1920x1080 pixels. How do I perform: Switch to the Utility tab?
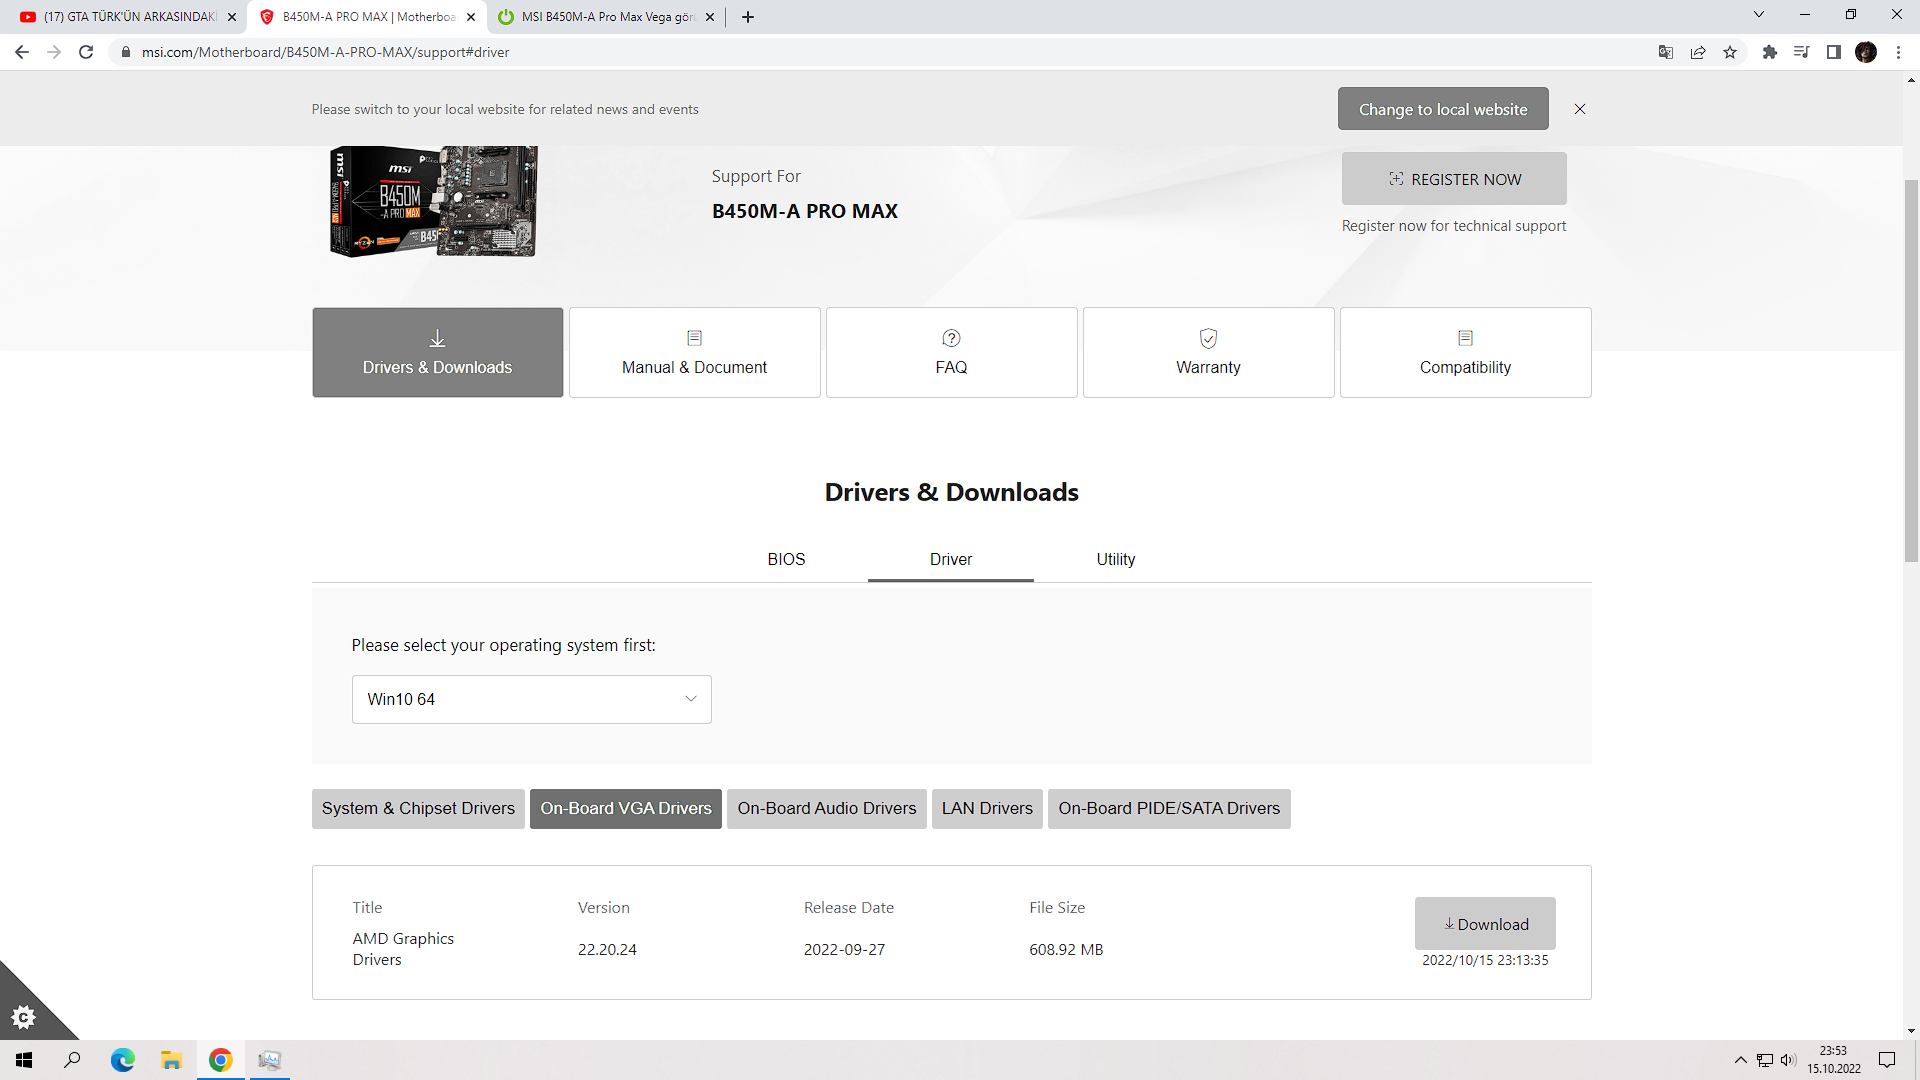point(1115,559)
